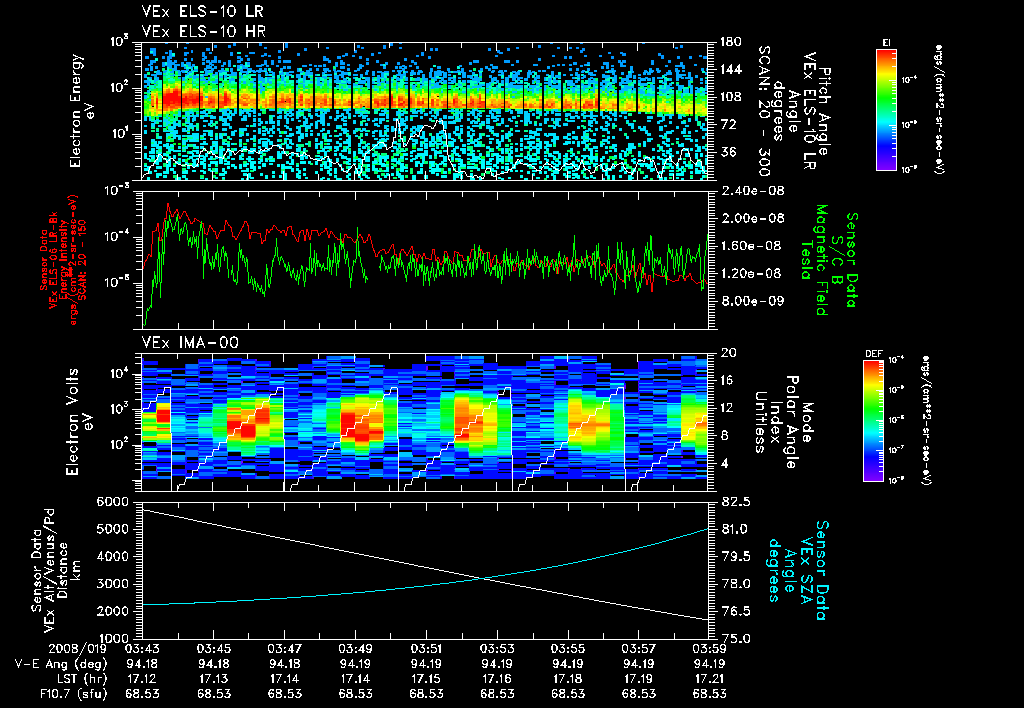Image resolution: width=1024 pixels, height=708 pixels.
Task: Click the time label "03:55"
Action: pyautogui.click(x=568, y=649)
